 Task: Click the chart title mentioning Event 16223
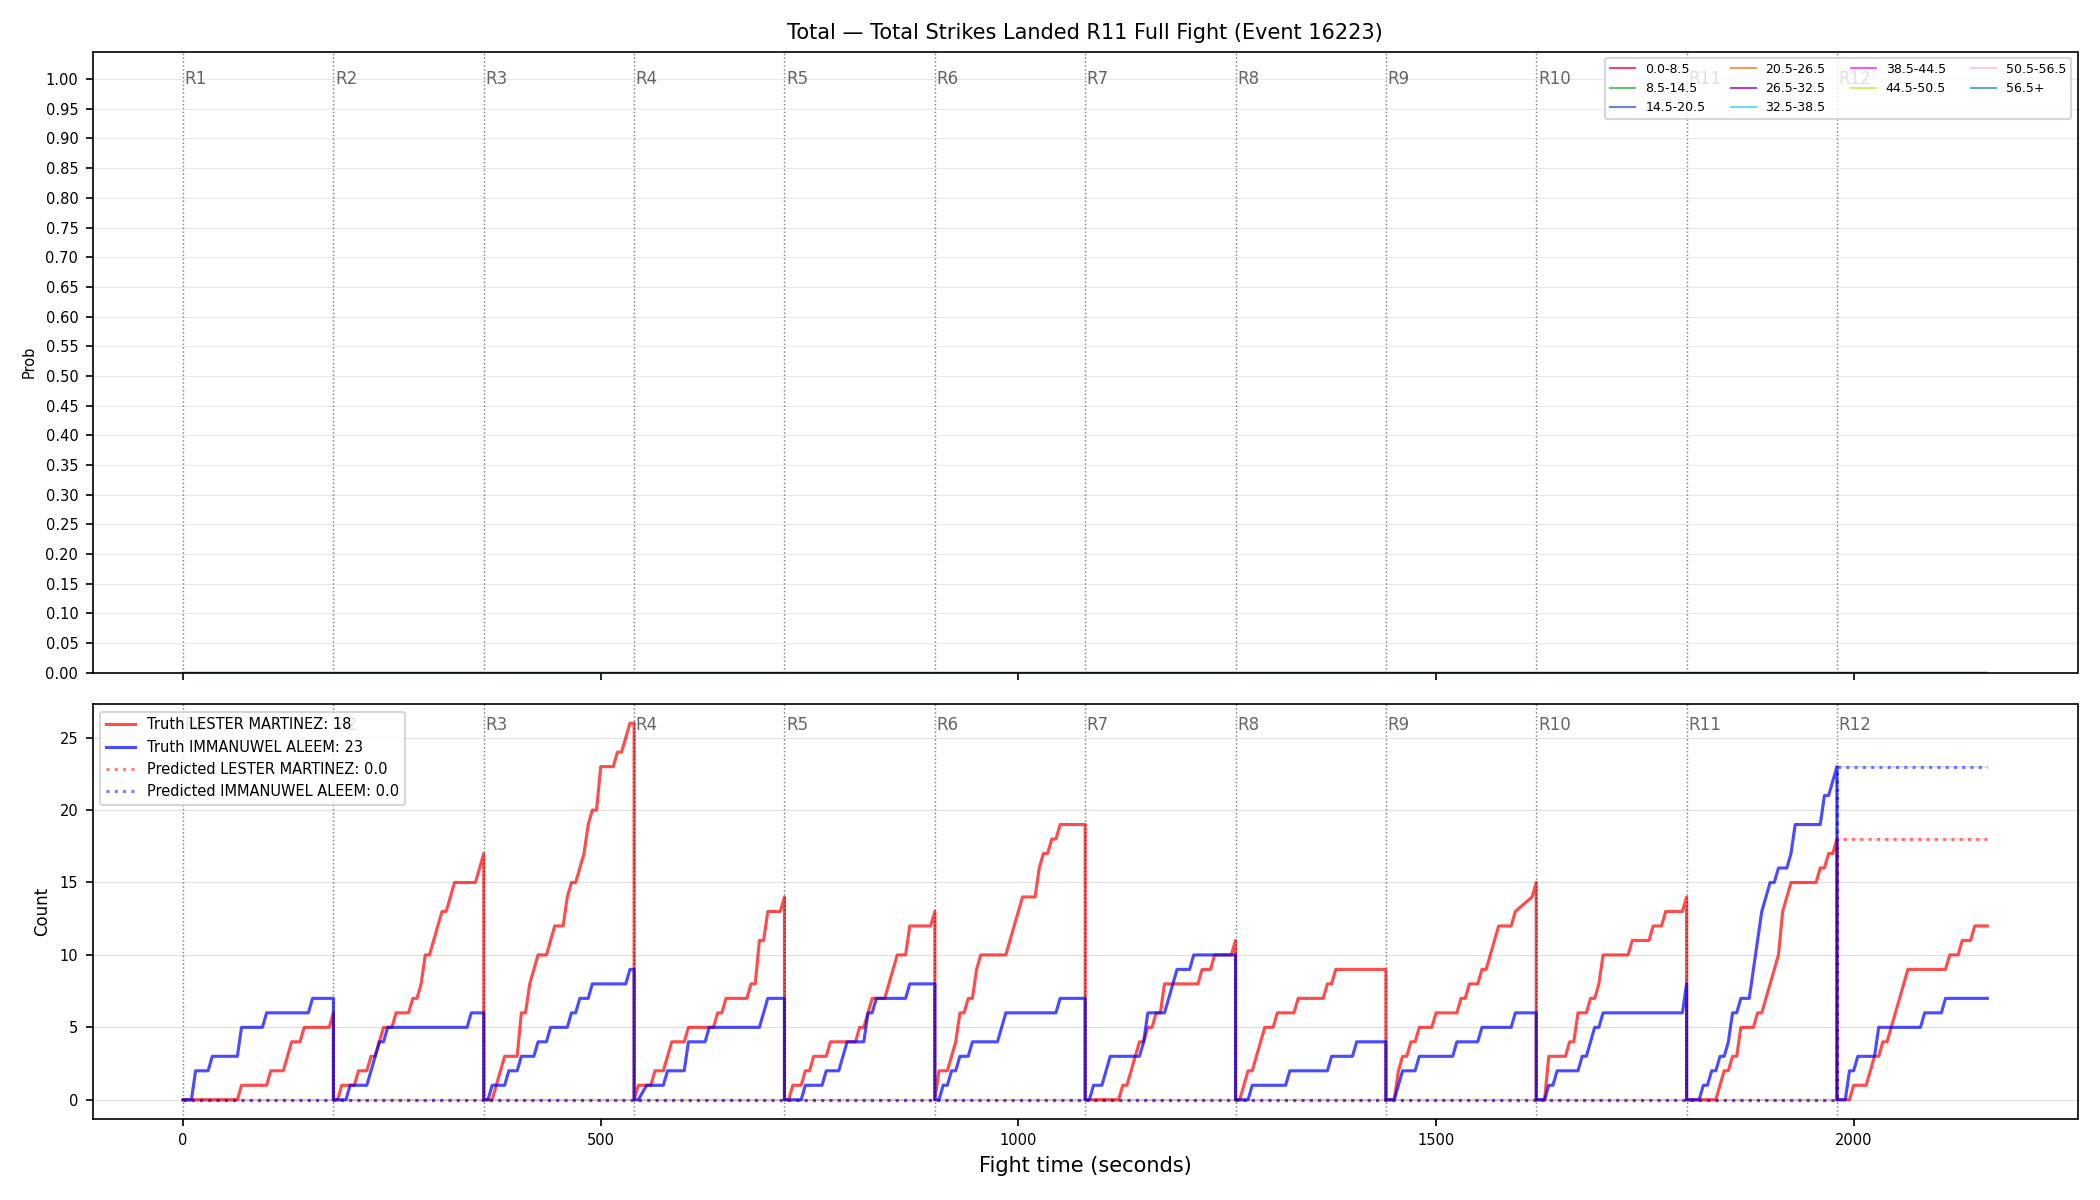[1084, 32]
